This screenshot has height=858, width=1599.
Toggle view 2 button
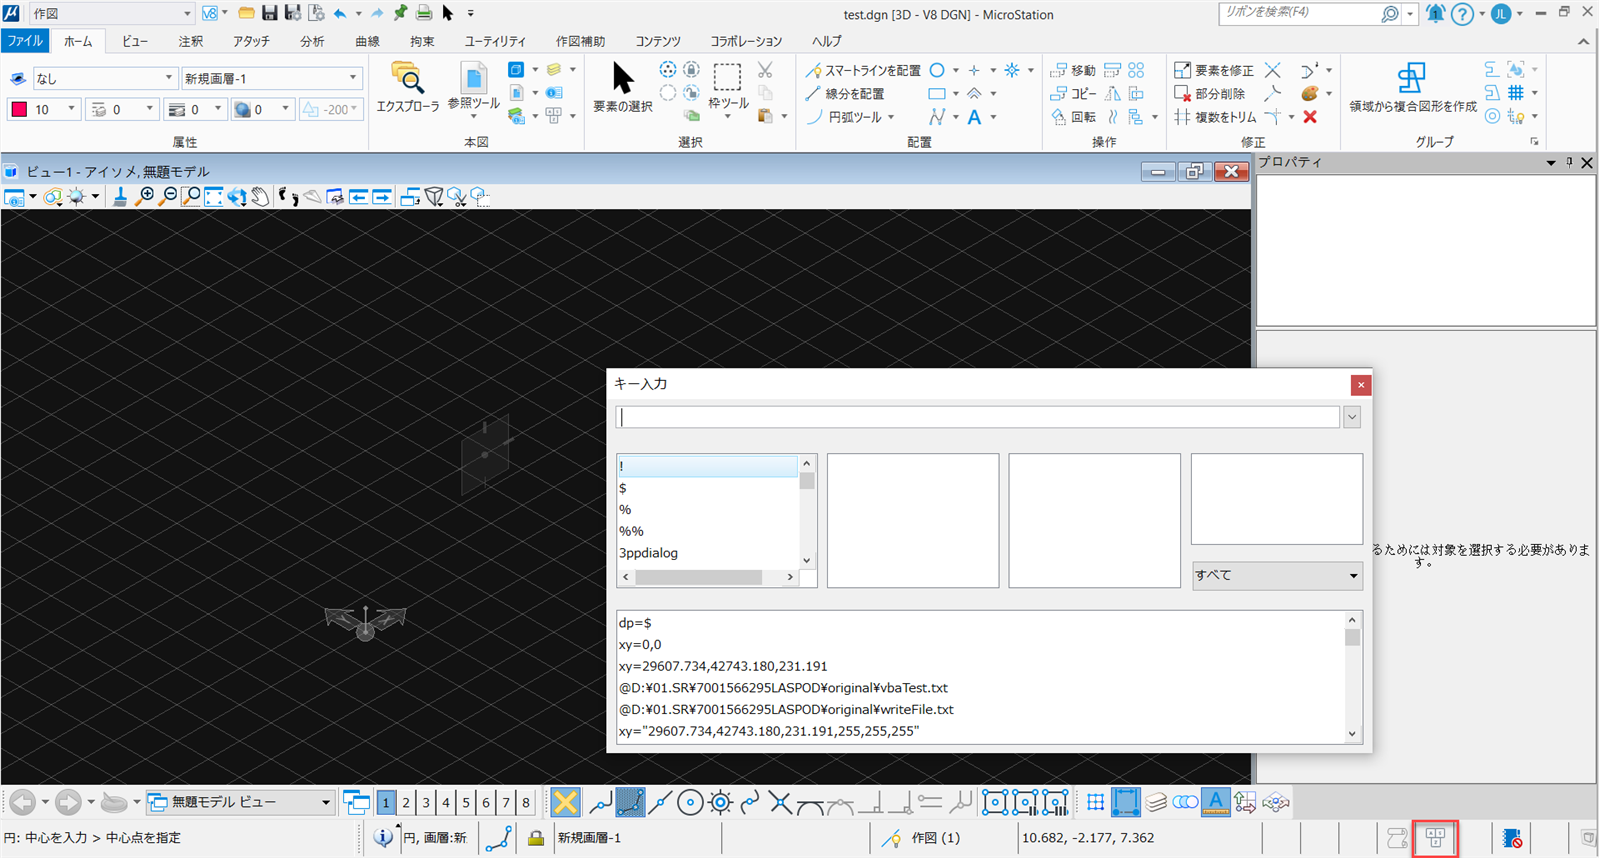(x=406, y=802)
